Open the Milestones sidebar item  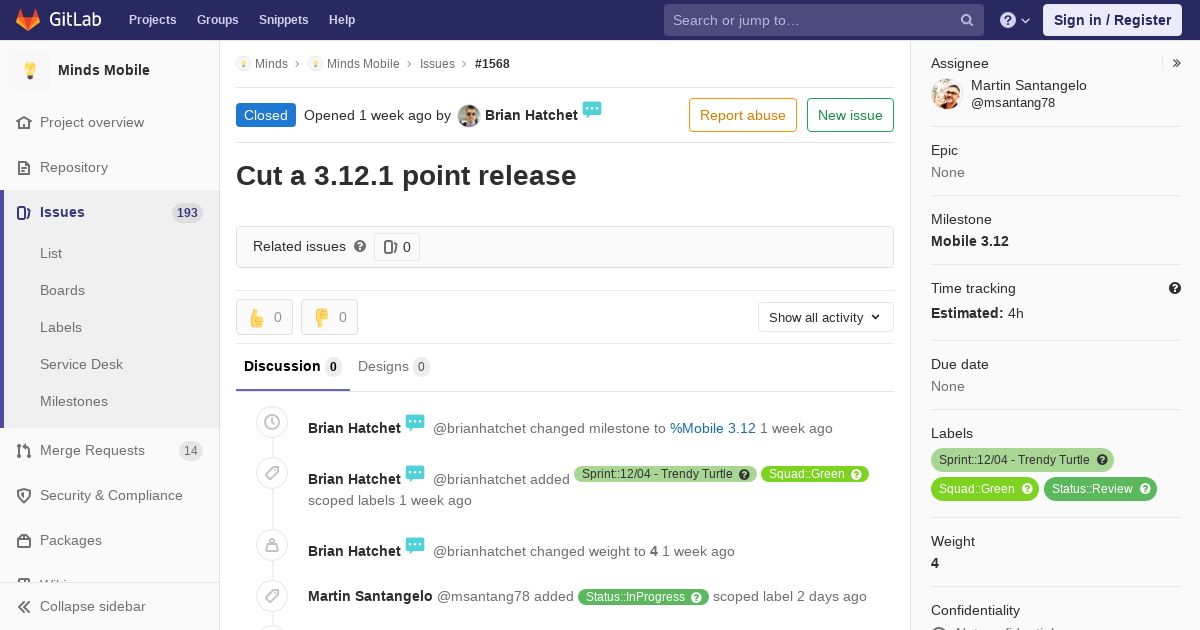(74, 402)
